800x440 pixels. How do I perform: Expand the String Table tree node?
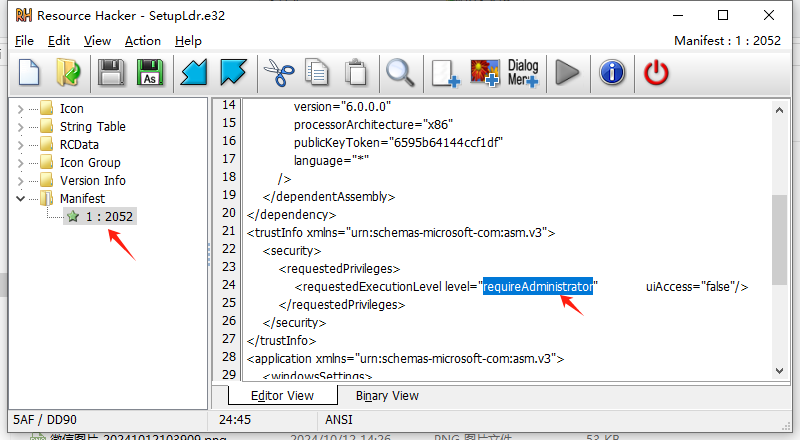coord(21,127)
